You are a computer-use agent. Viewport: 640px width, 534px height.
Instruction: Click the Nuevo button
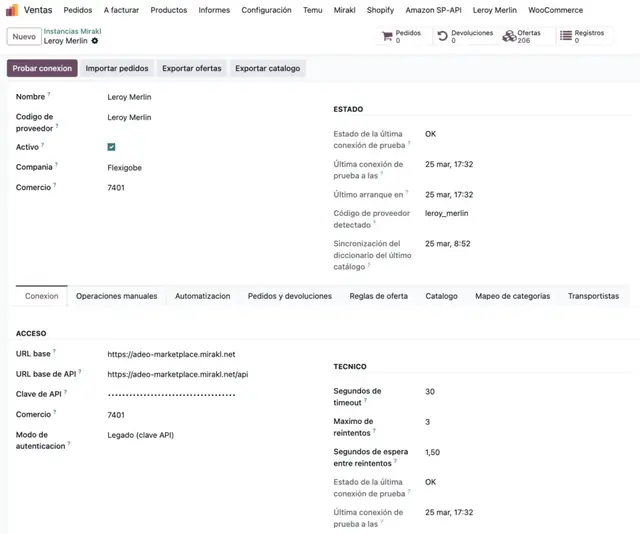point(24,36)
